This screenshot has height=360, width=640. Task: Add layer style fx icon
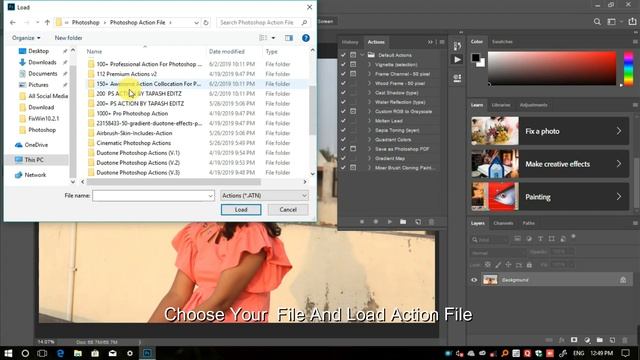pyautogui.click(x=562, y=340)
